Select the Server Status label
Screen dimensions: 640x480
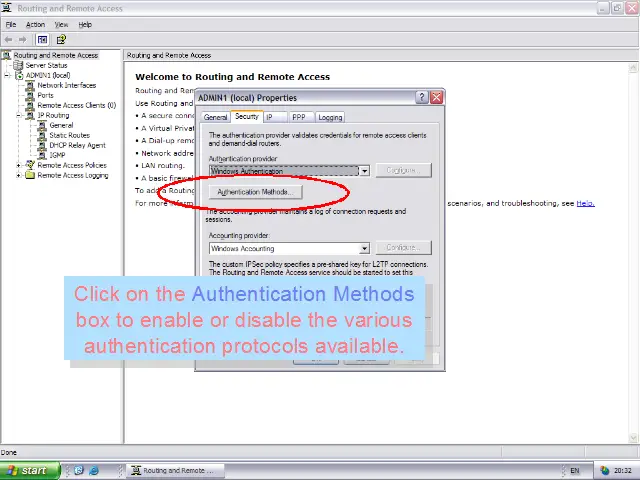(x=46, y=65)
